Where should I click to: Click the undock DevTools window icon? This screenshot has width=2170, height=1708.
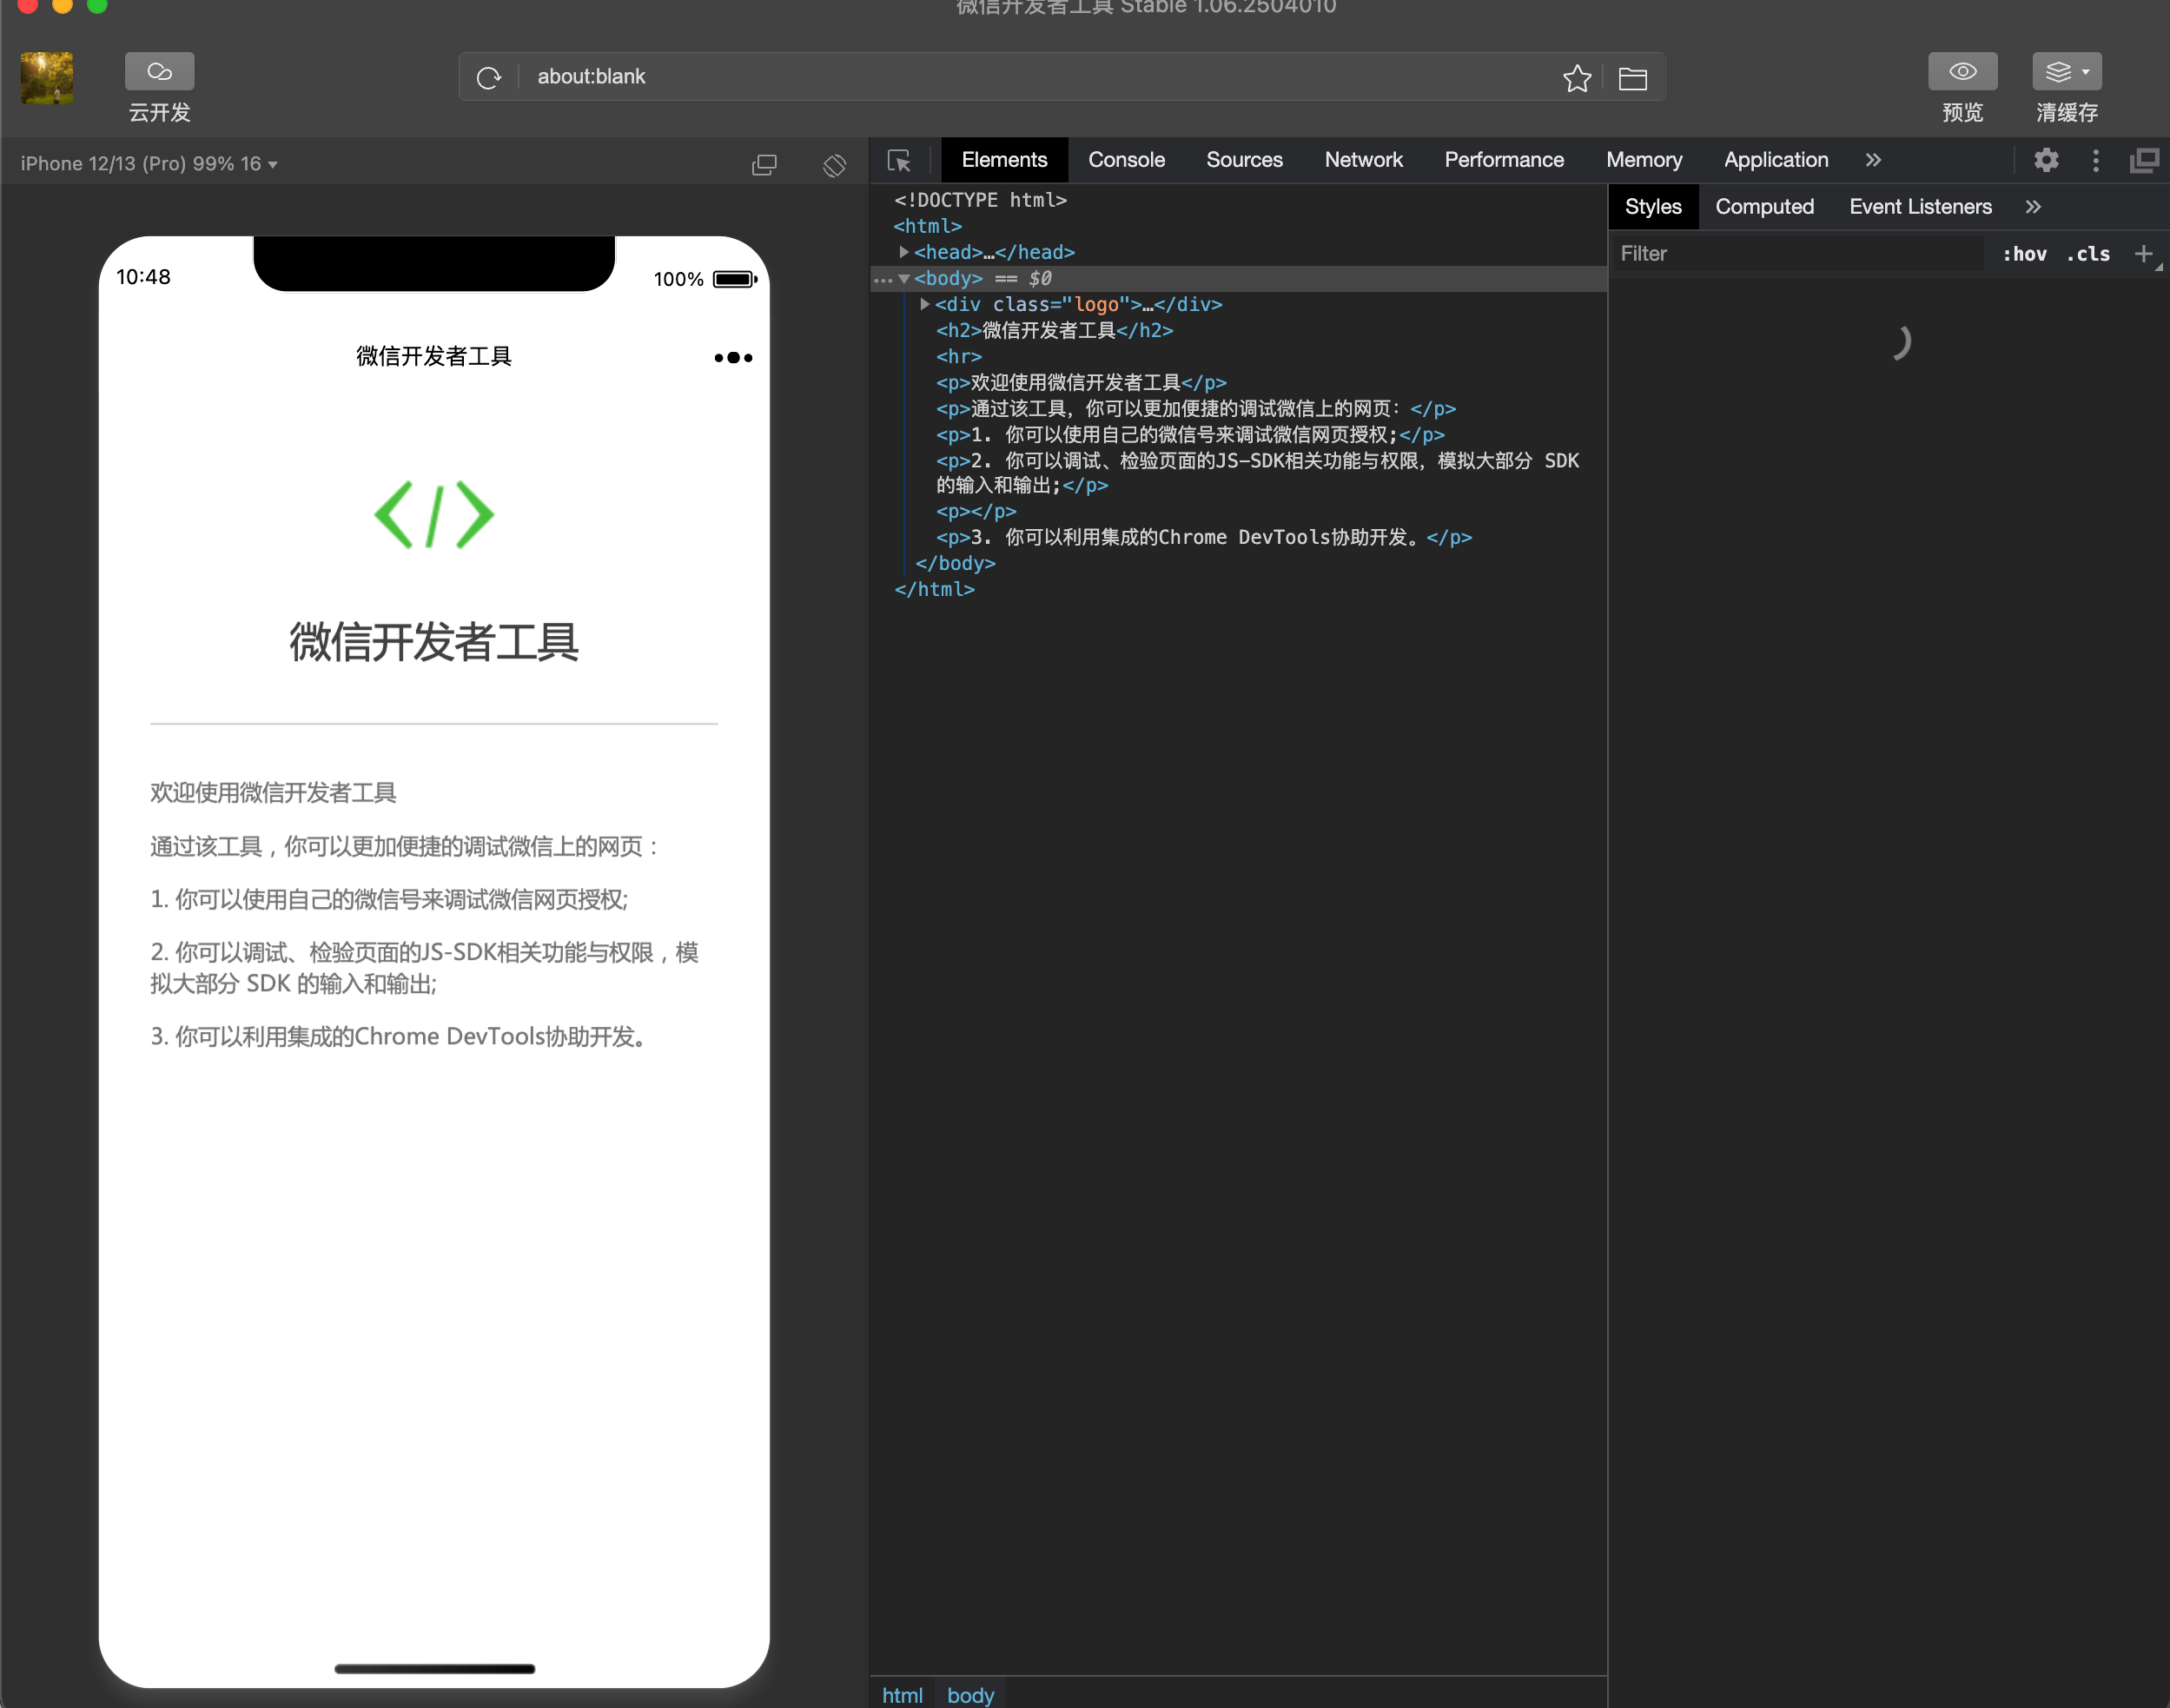[2144, 160]
